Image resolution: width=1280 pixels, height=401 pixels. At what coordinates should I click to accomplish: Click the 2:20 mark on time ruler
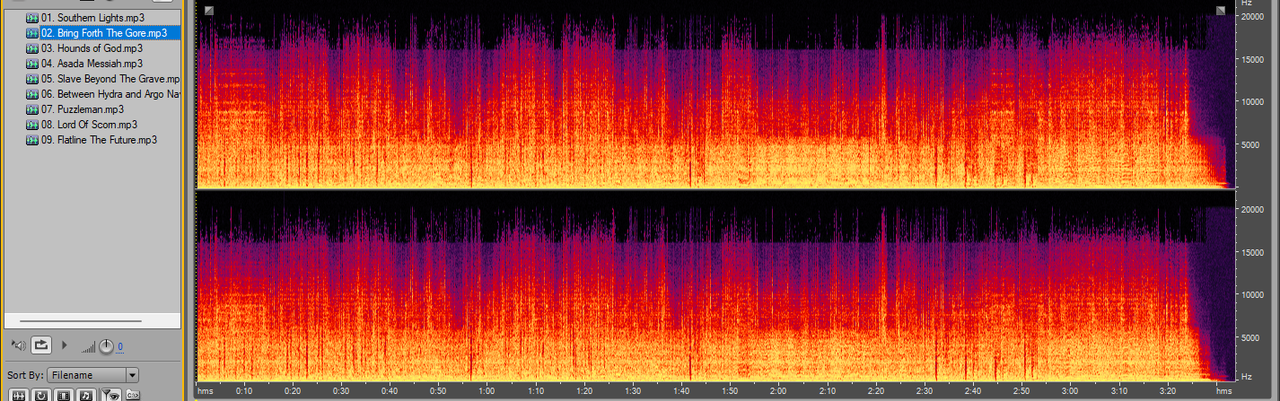pyautogui.click(x=877, y=391)
